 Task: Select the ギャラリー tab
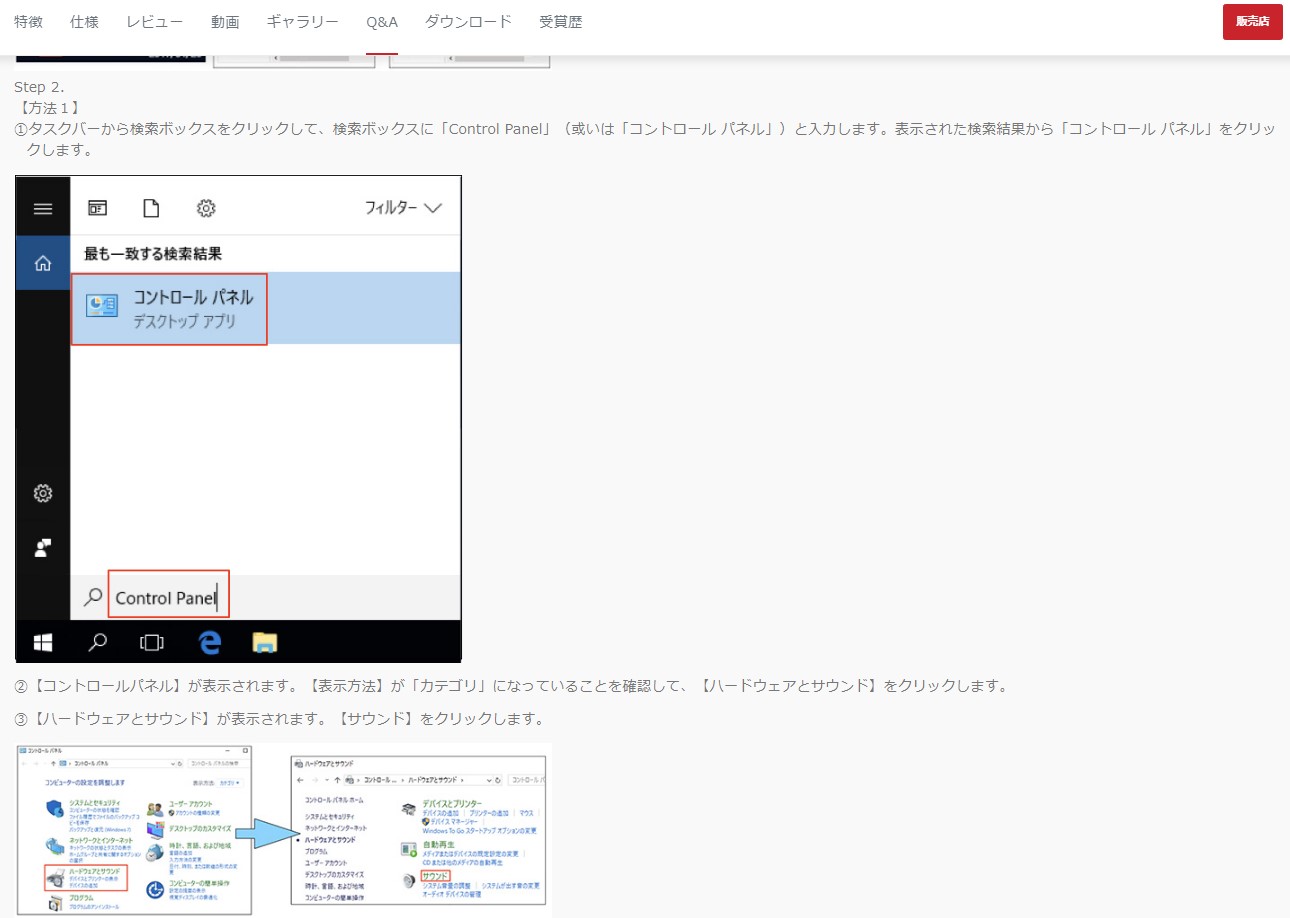pos(303,21)
